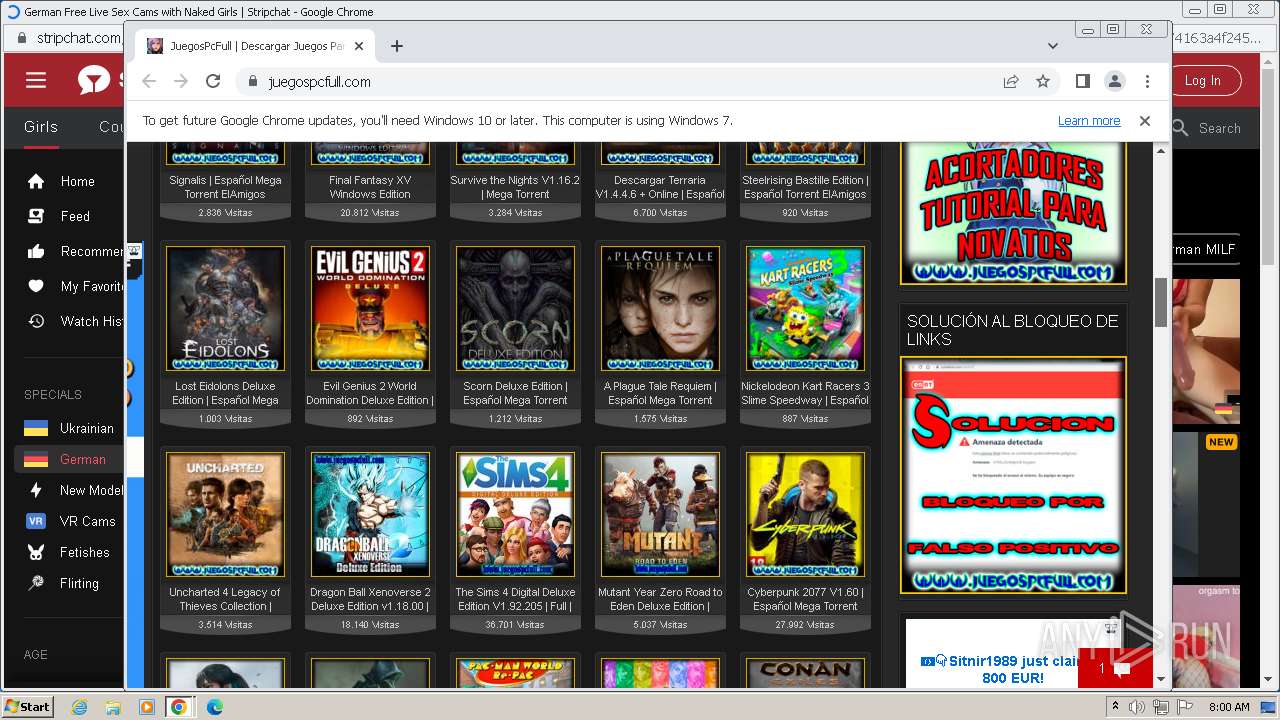Screen dimensions: 1280x720
Task: Open Chrome three-dot menu
Action: (1147, 82)
